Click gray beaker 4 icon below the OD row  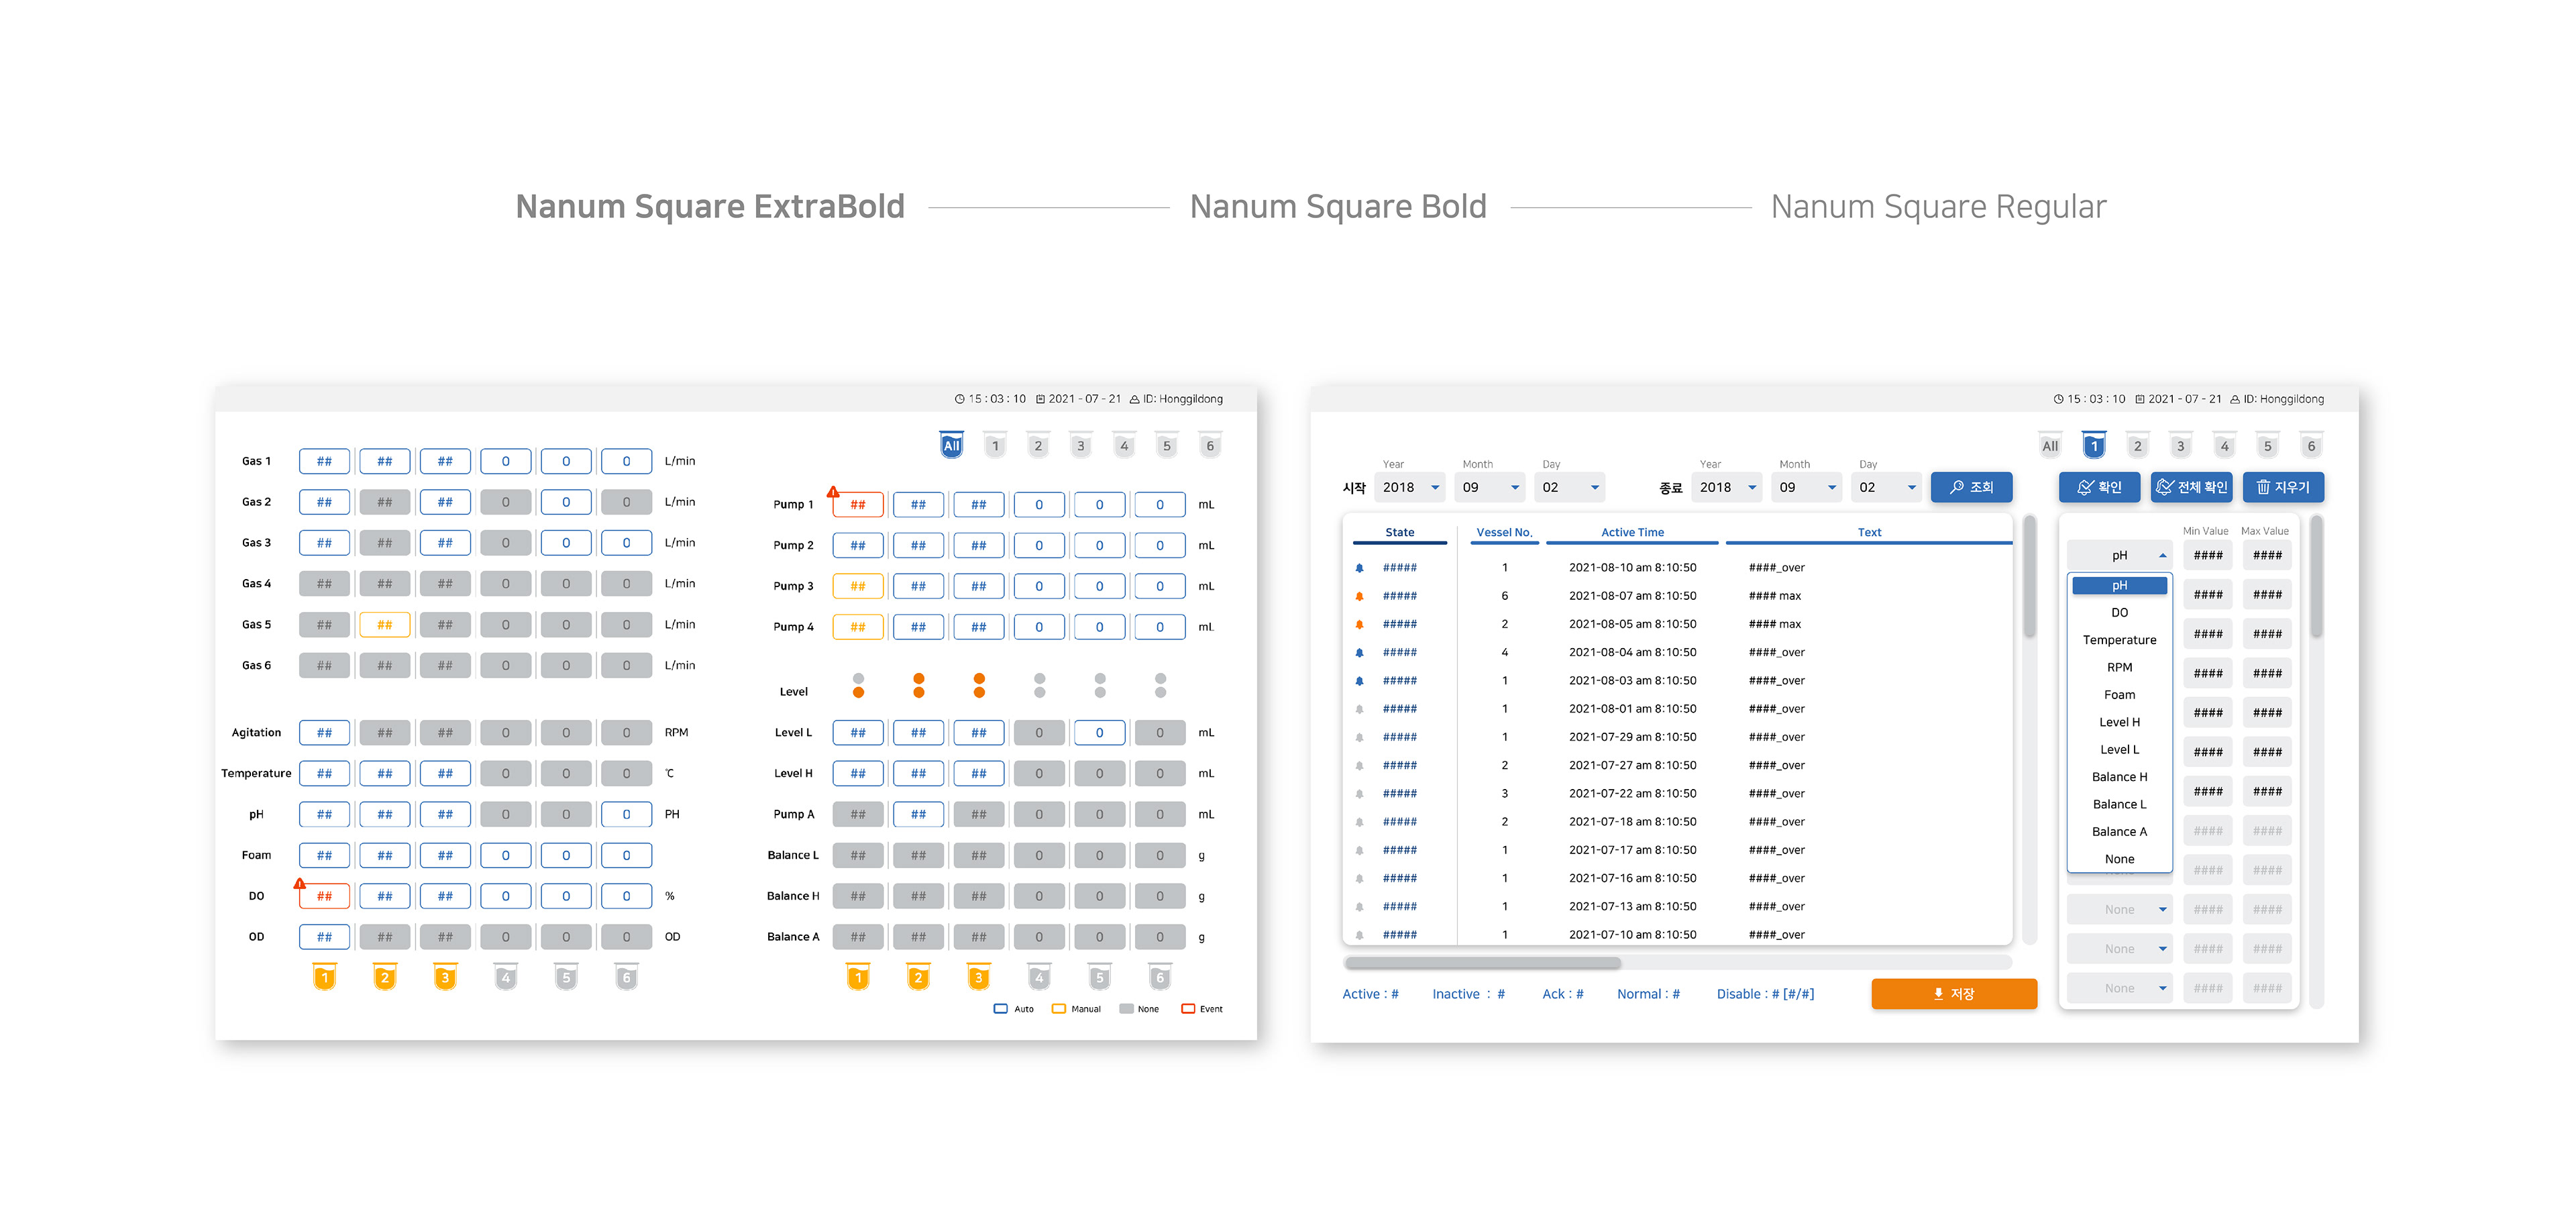(x=506, y=977)
